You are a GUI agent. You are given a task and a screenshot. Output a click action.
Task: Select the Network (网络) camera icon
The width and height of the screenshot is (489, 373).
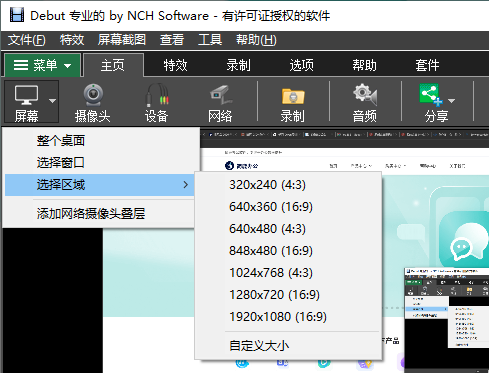pos(220,95)
